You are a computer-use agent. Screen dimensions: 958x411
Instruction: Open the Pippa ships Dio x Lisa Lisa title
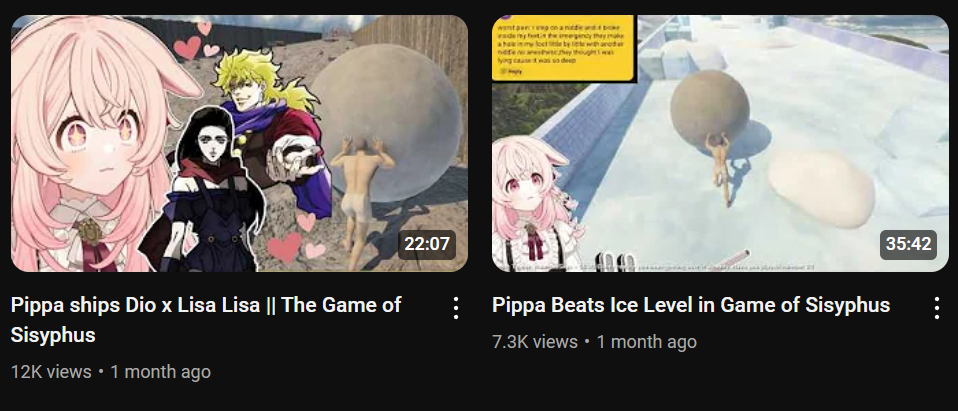point(206,319)
